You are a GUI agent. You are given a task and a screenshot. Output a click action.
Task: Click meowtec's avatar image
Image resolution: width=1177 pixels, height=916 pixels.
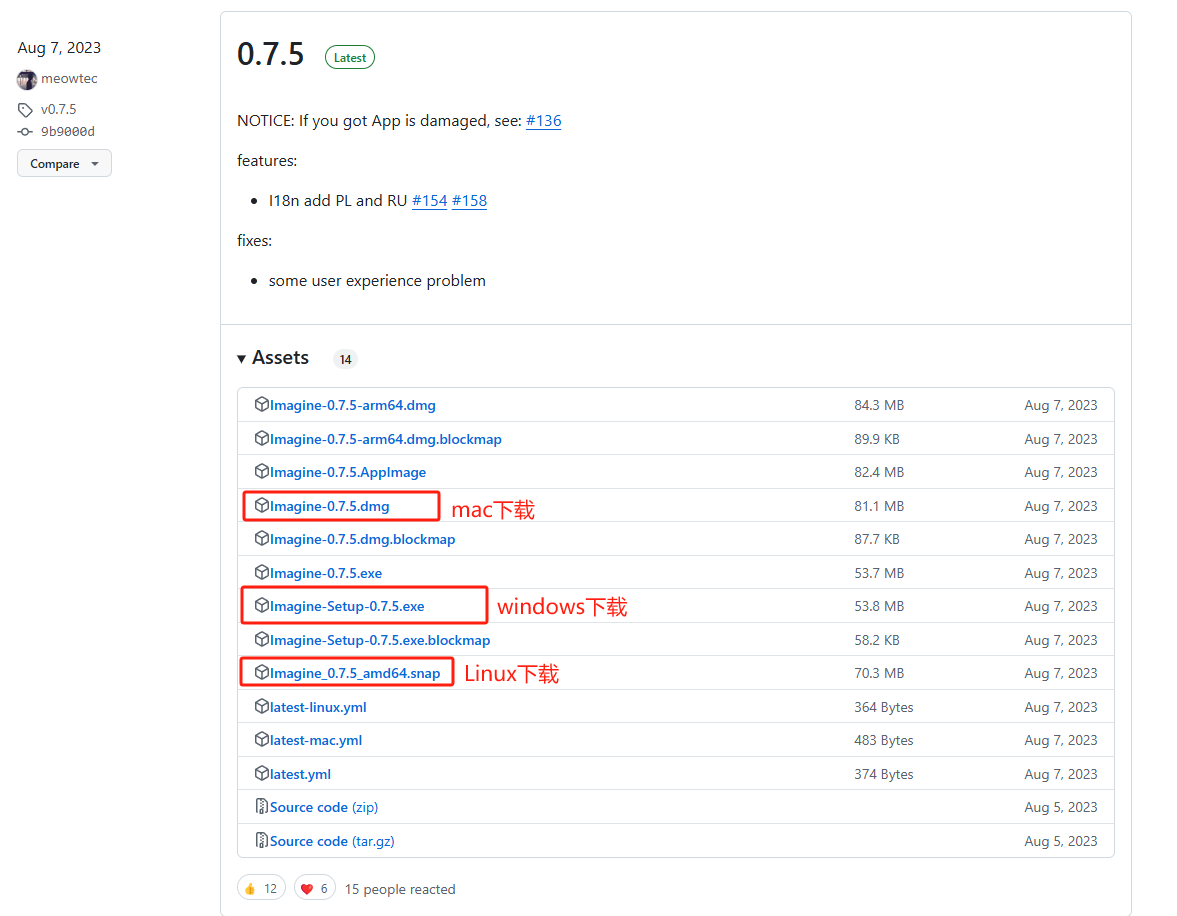[x=27, y=79]
